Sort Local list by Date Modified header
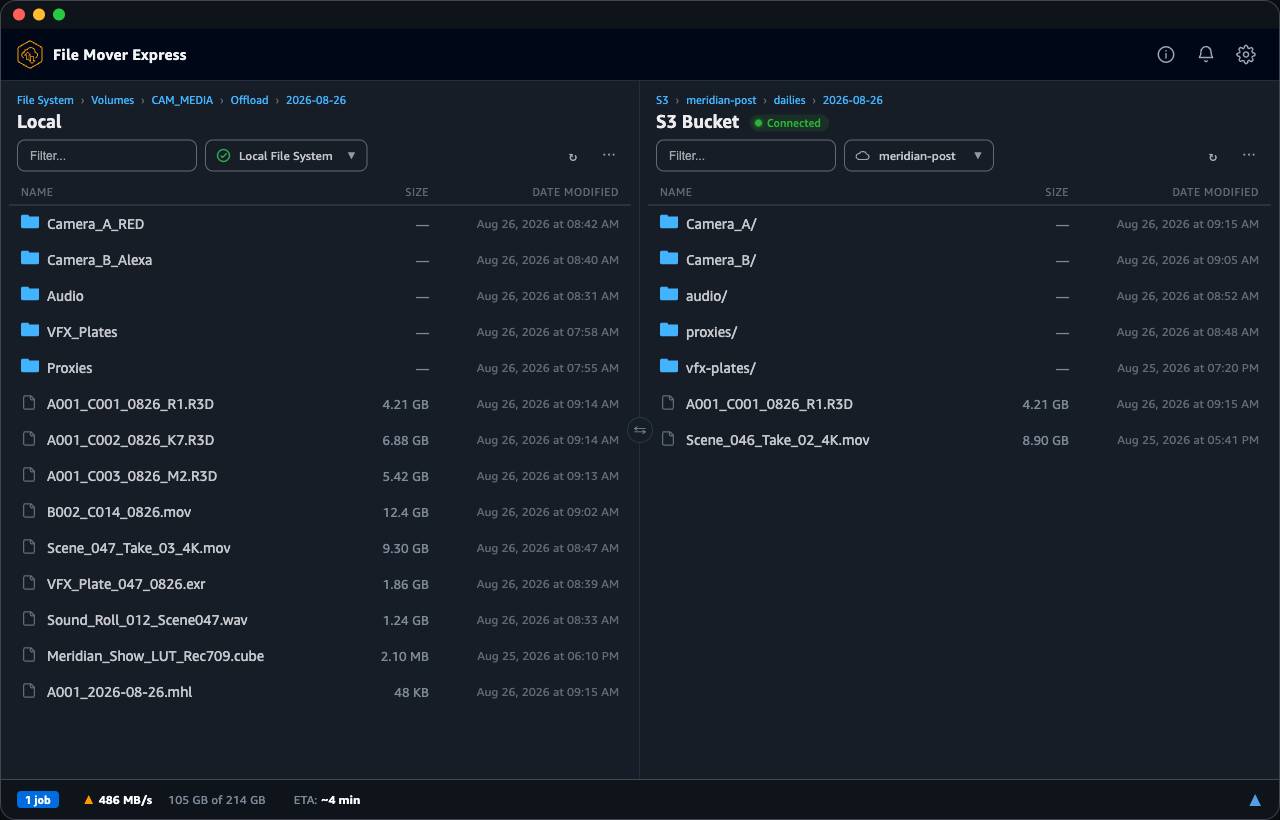1280x820 pixels. (x=575, y=192)
